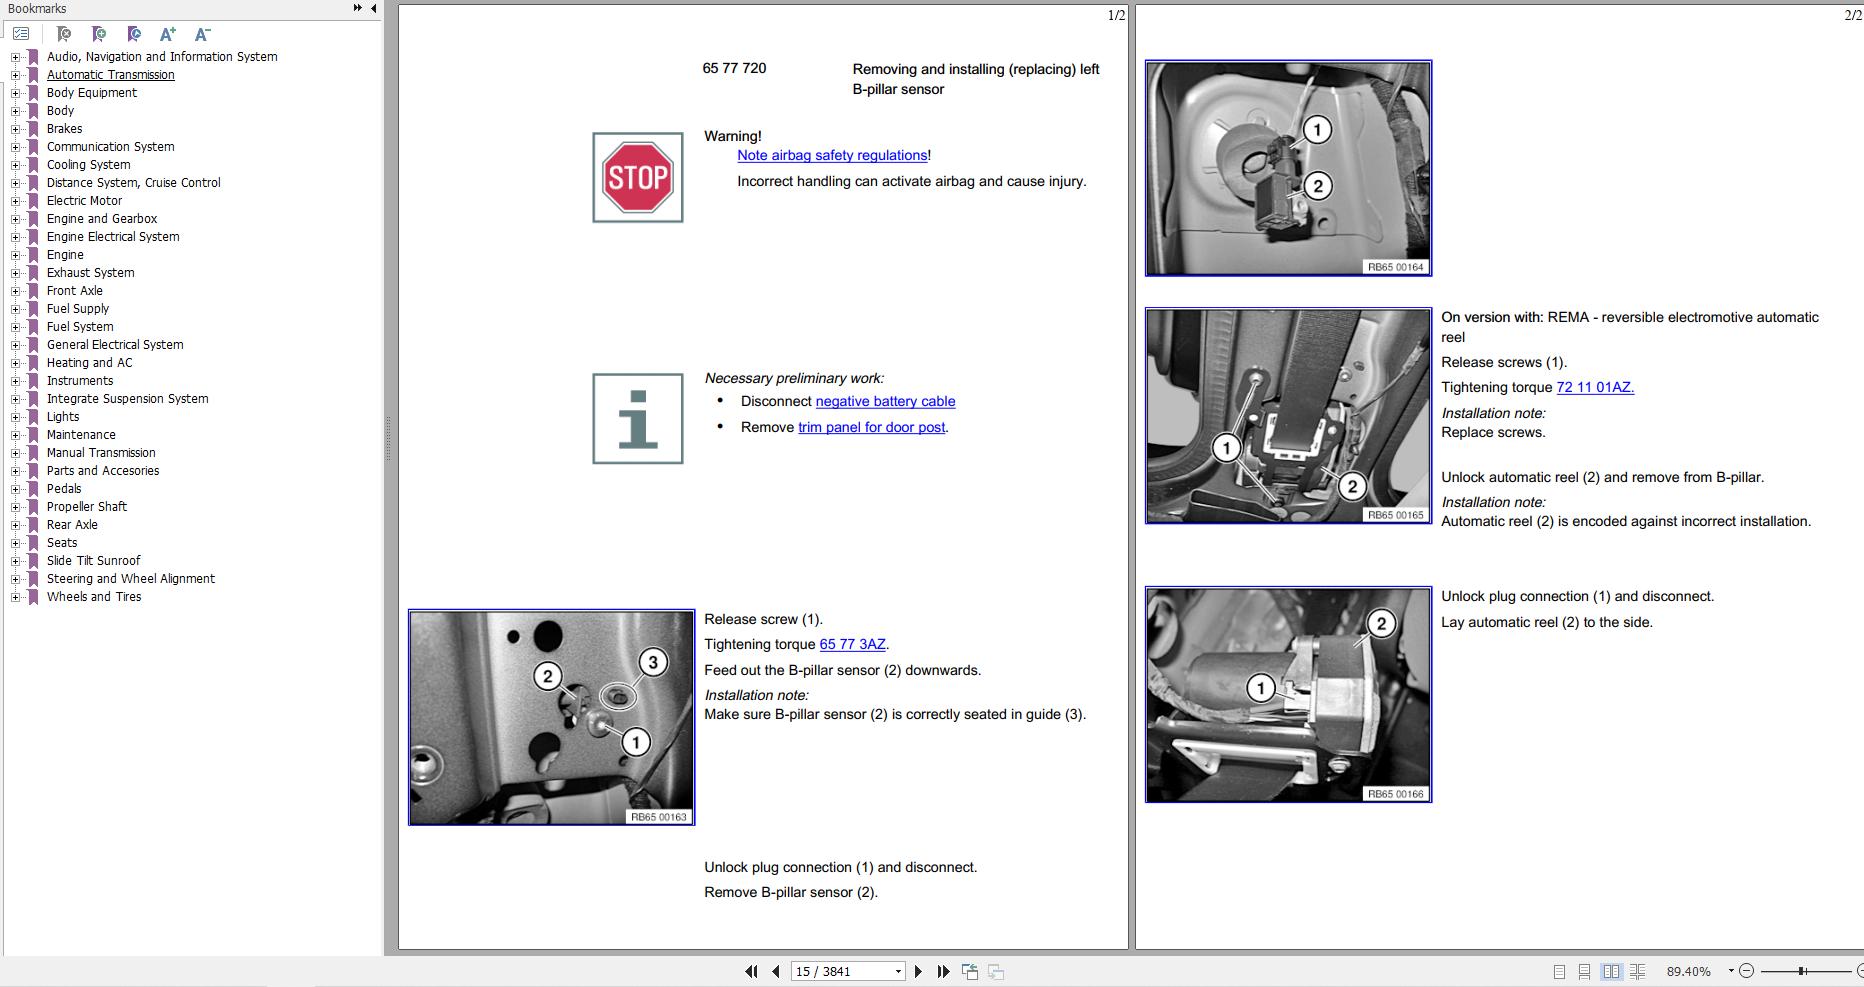Screen dimensions: 1864x987
Task: Click the 89.40% zoom value
Action: 1689,971
